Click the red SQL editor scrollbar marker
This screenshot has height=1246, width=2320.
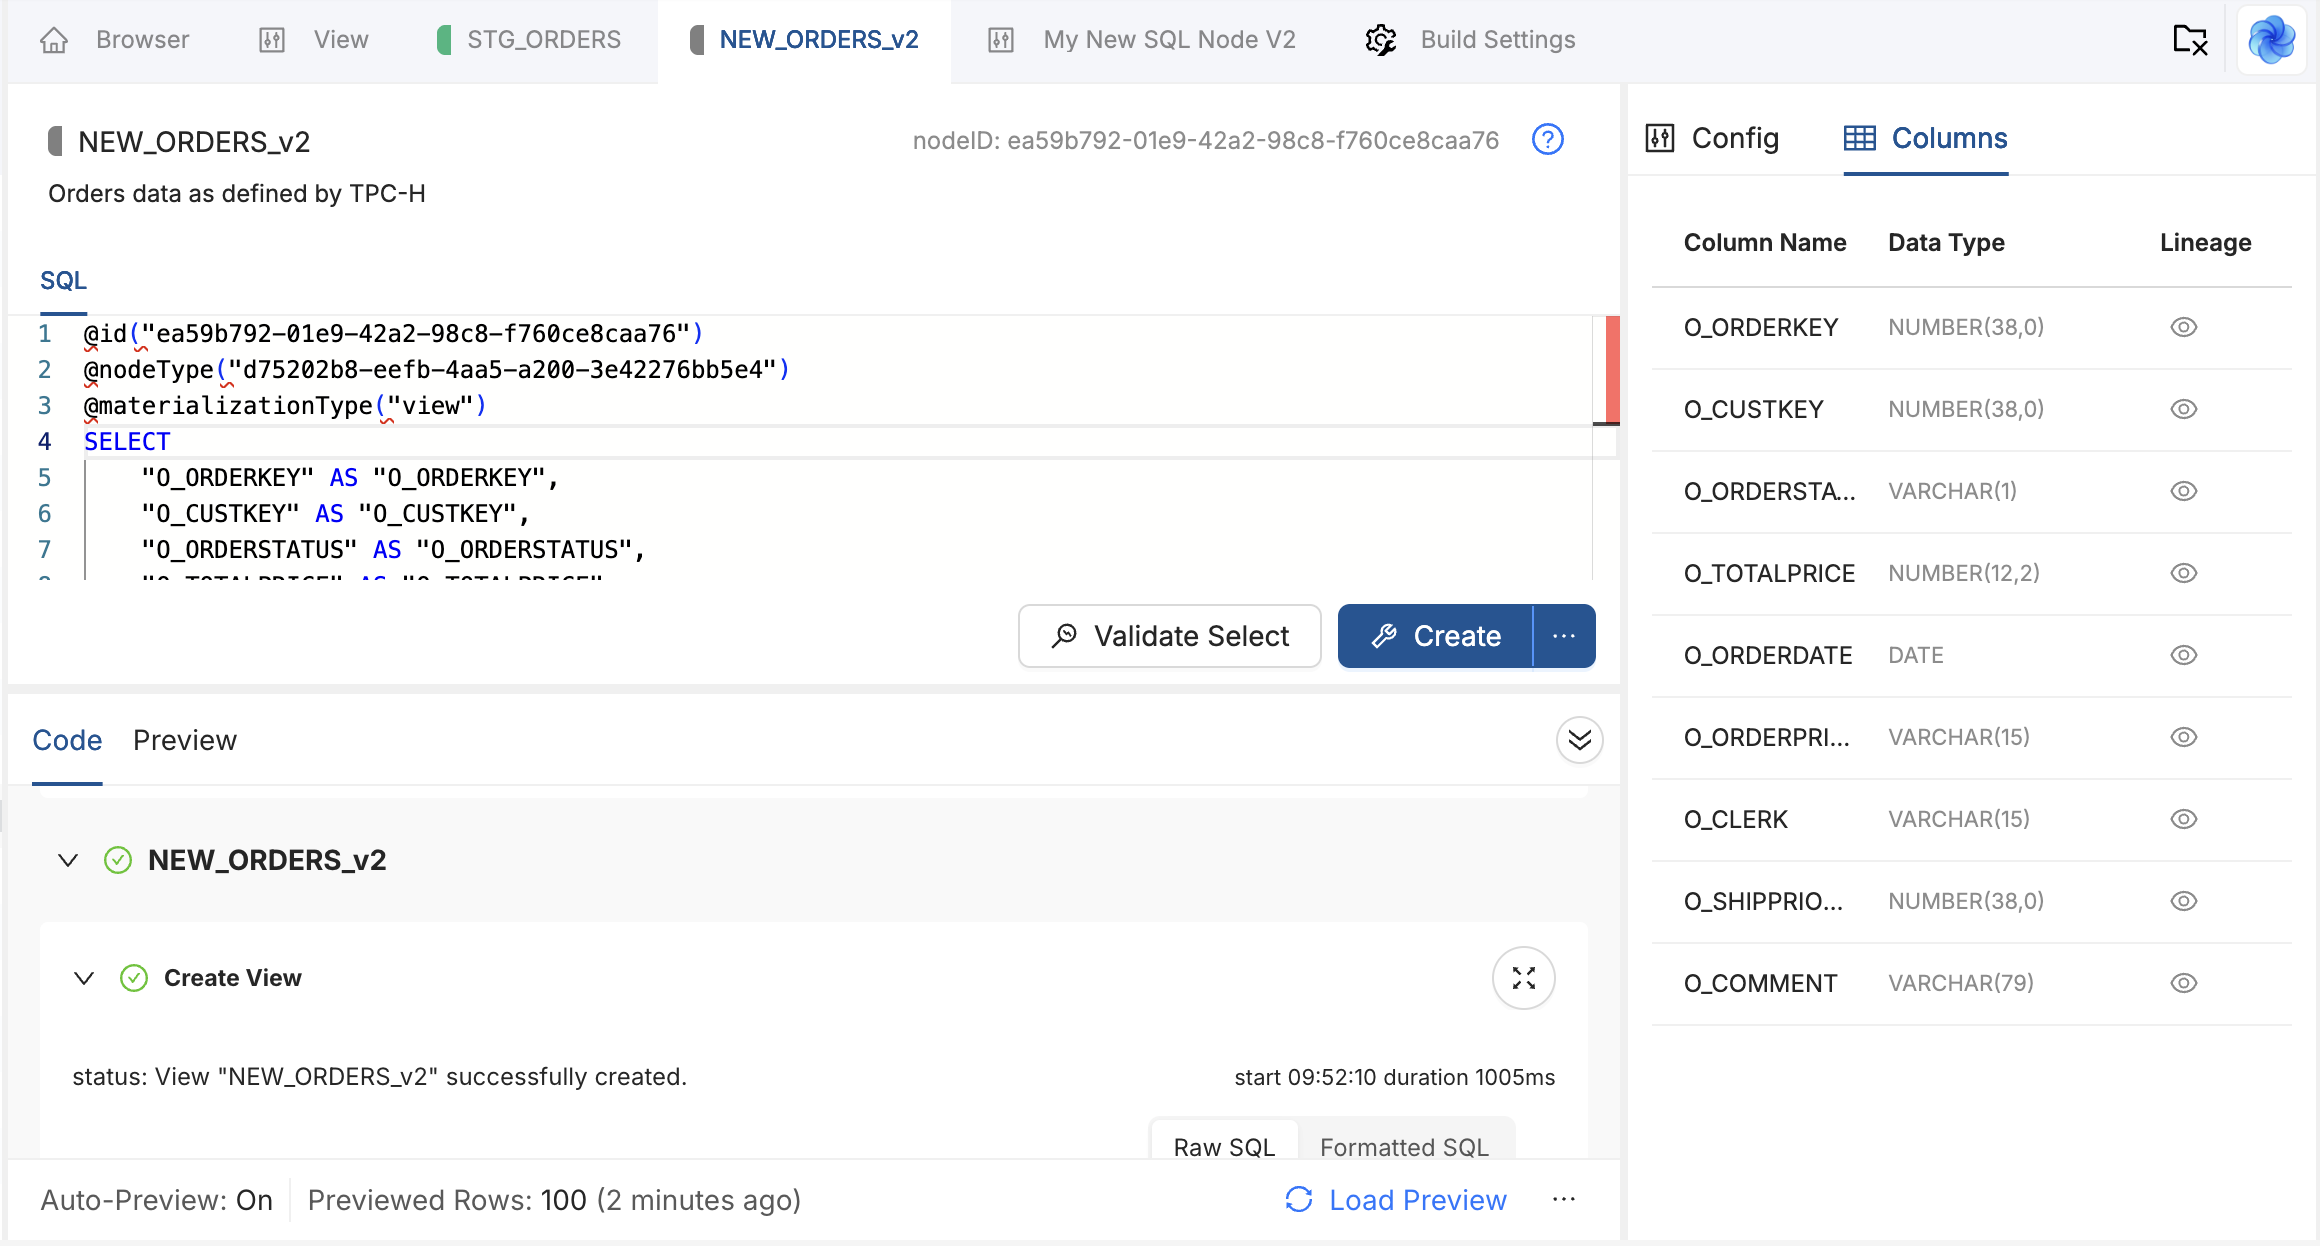click(1612, 369)
